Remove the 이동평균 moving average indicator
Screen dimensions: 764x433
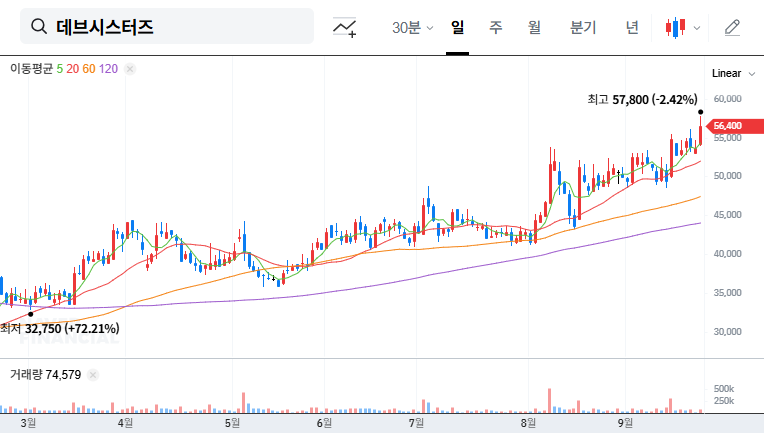click(130, 69)
